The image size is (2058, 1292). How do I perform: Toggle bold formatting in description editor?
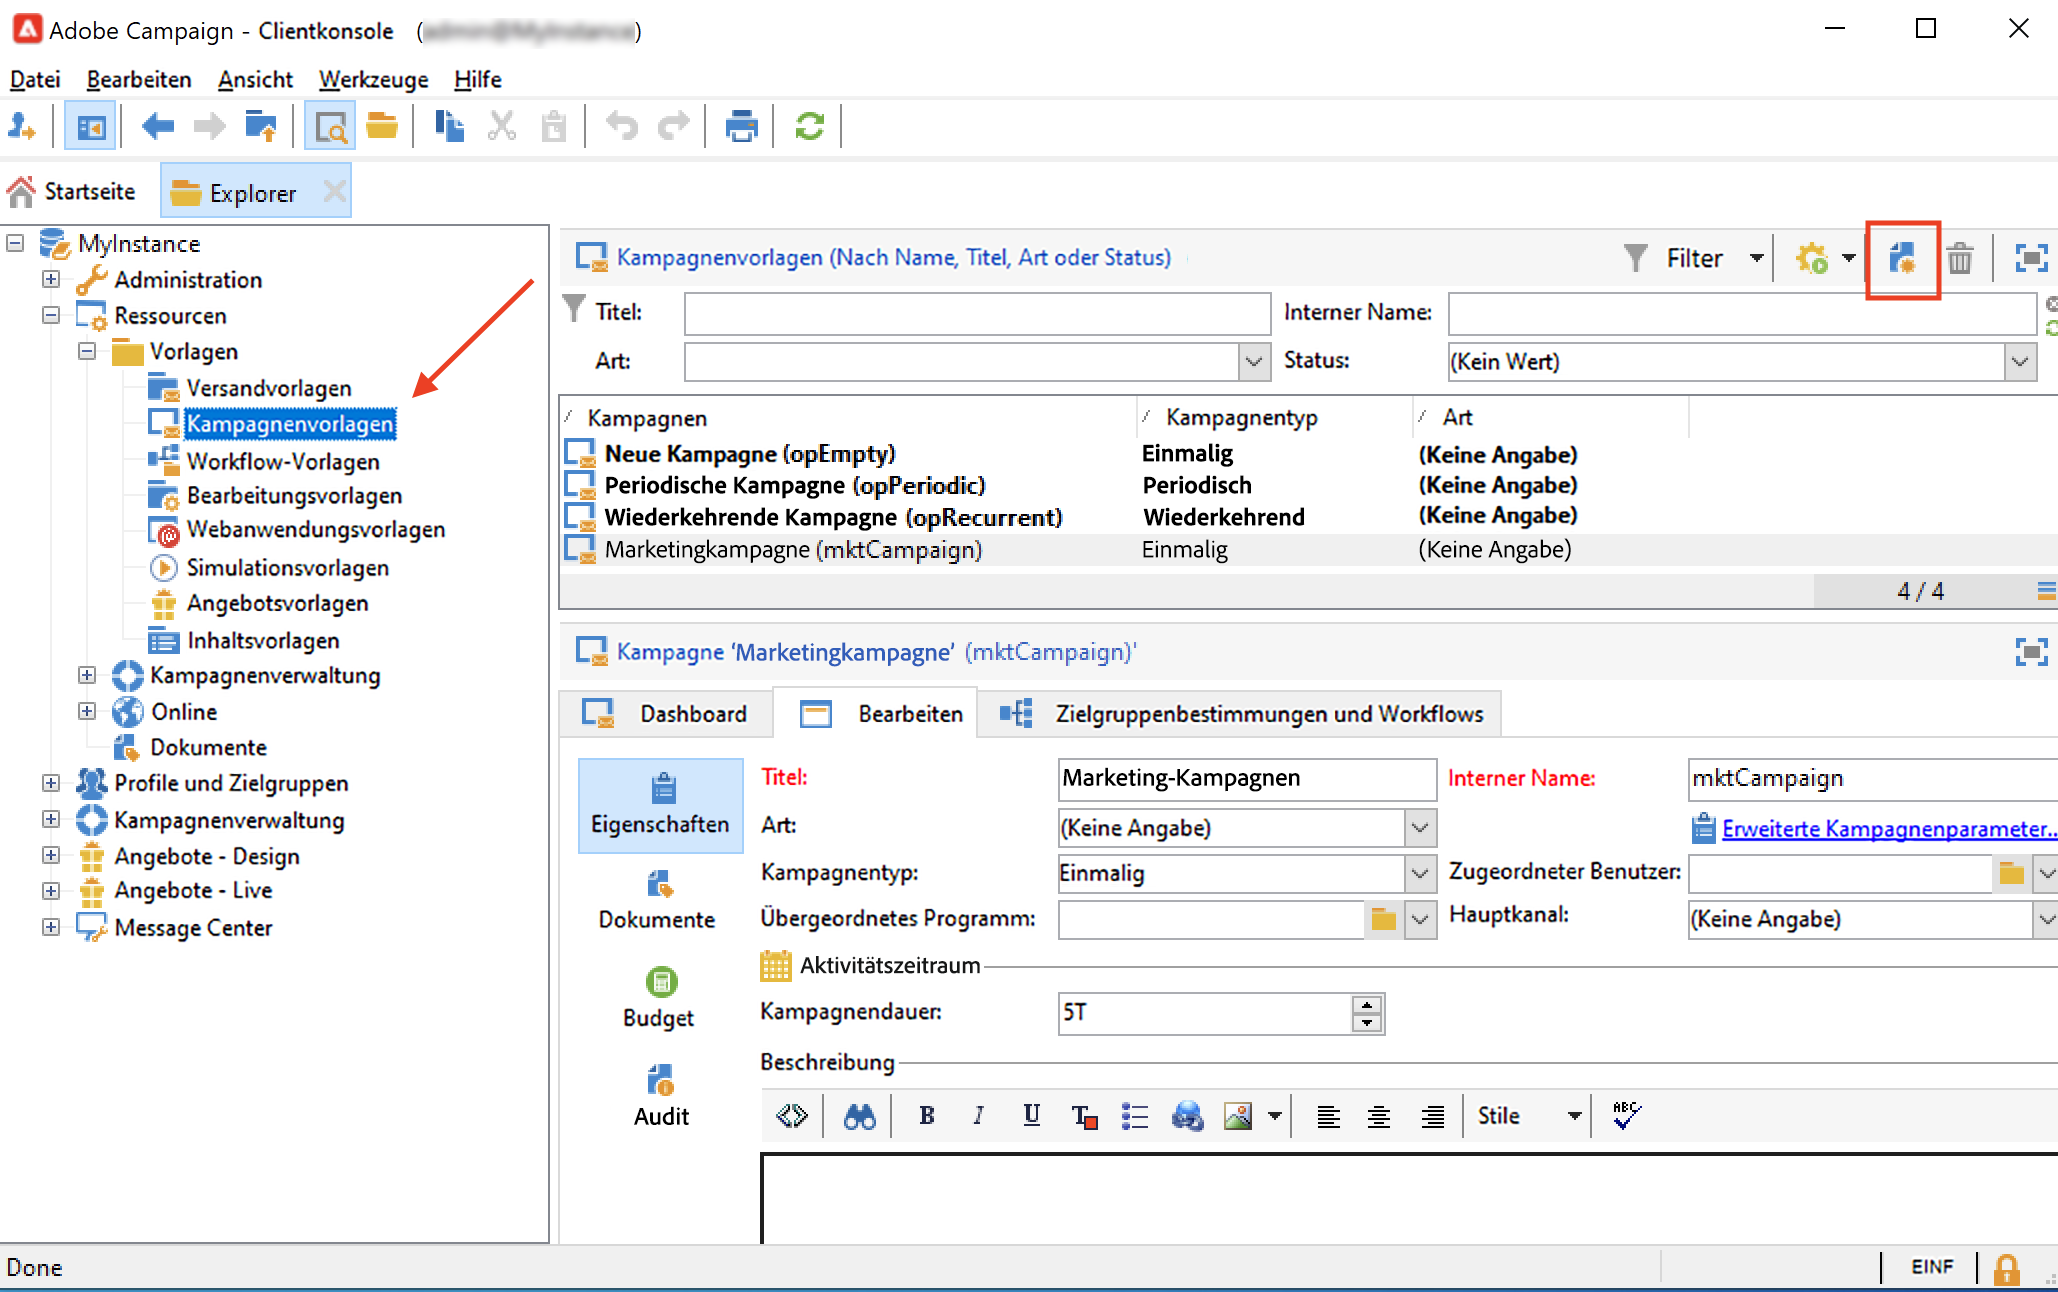click(927, 1116)
